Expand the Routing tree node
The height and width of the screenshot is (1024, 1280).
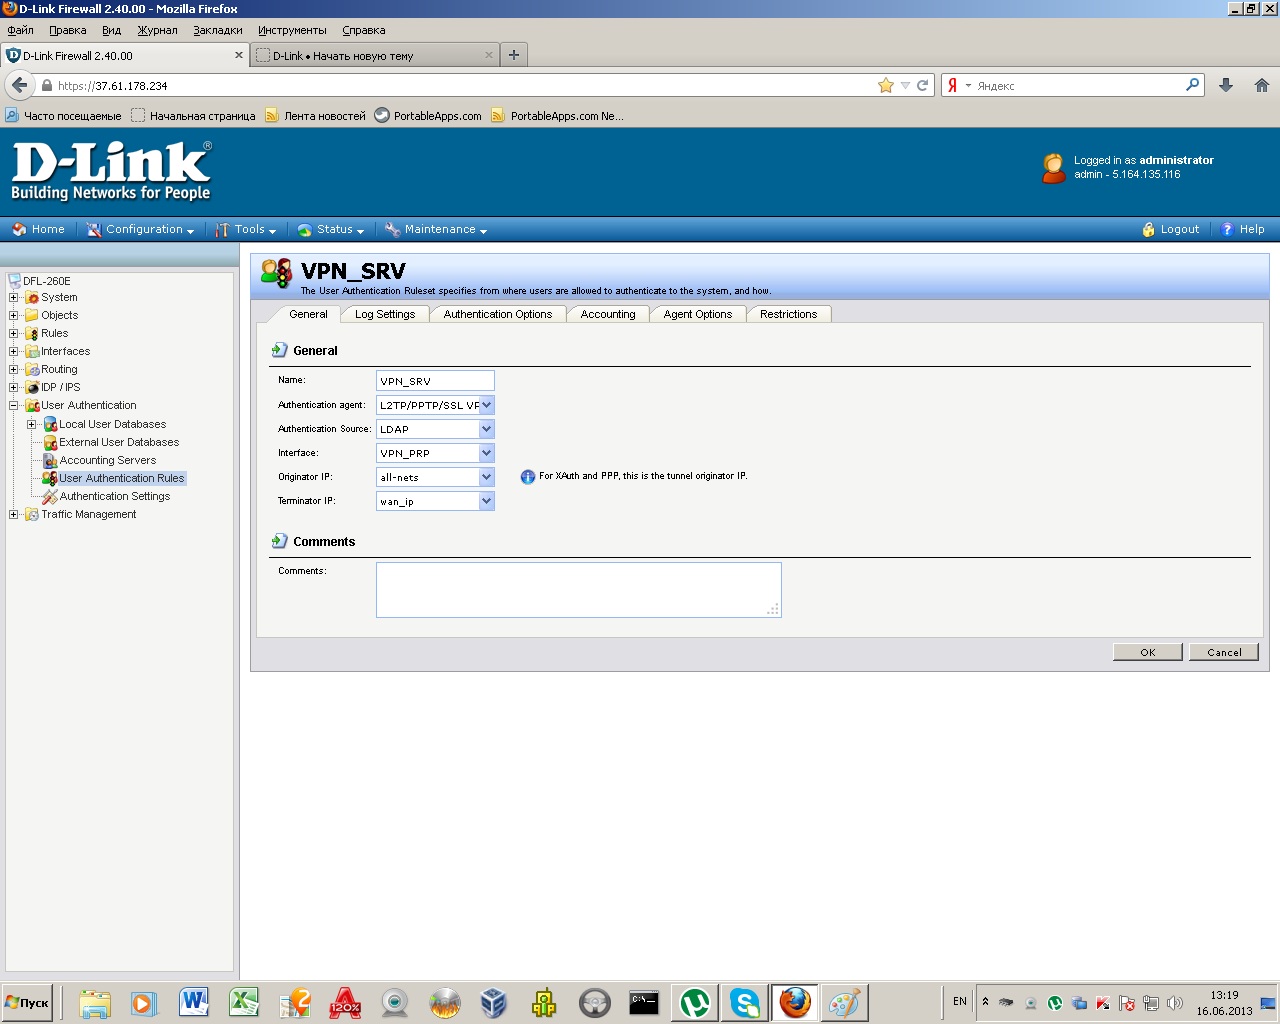14,370
